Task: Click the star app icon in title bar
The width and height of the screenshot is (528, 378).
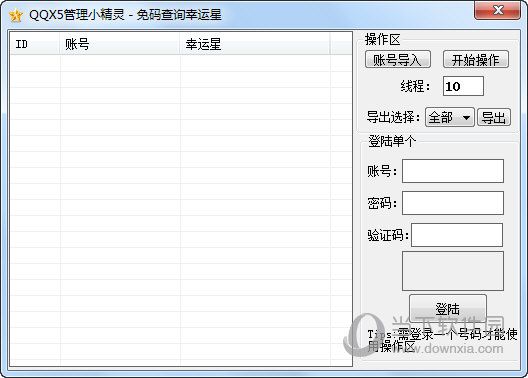Action: coord(15,15)
